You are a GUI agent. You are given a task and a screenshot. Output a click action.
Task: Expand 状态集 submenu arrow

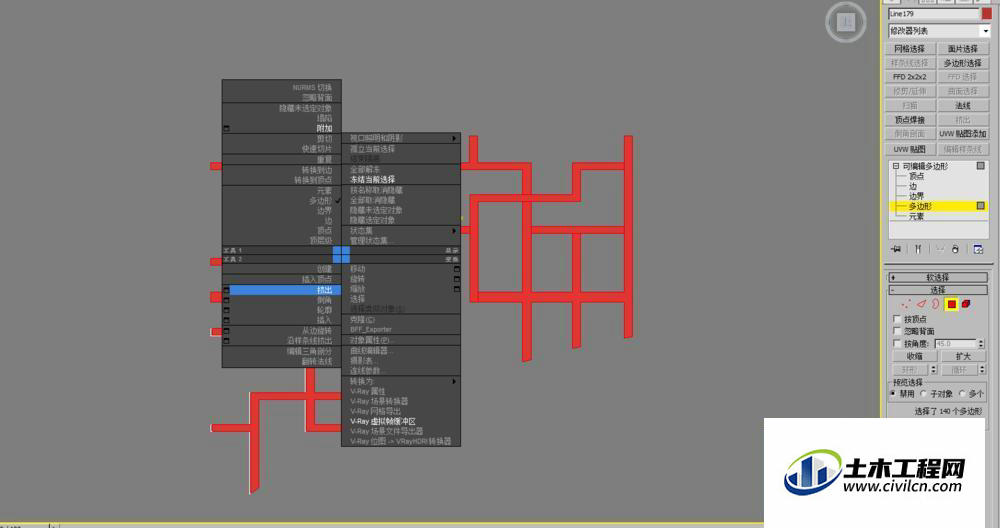point(454,230)
